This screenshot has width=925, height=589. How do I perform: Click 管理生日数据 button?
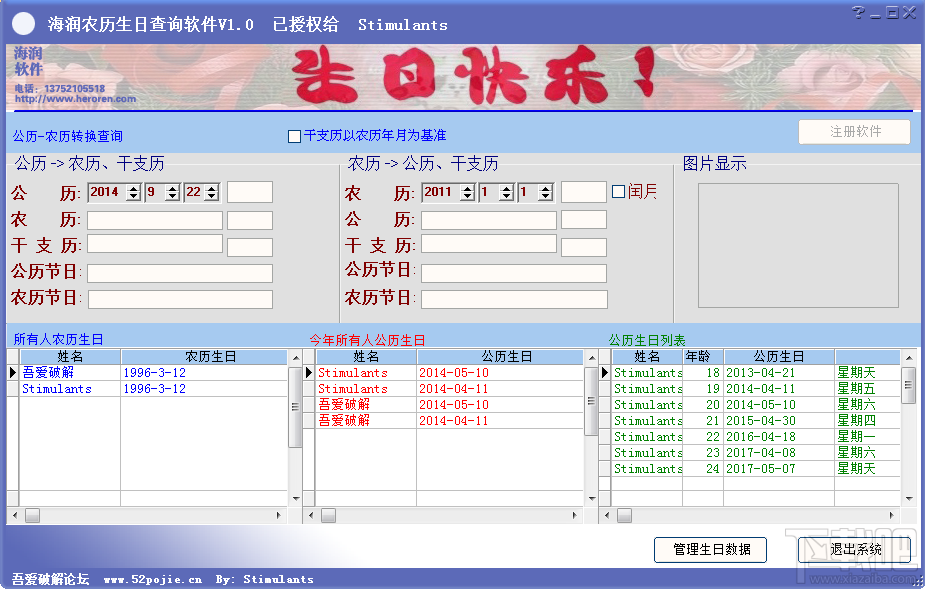coord(711,549)
